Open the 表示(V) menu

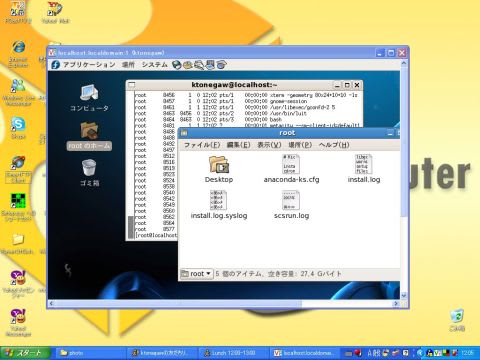[x=269, y=145]
